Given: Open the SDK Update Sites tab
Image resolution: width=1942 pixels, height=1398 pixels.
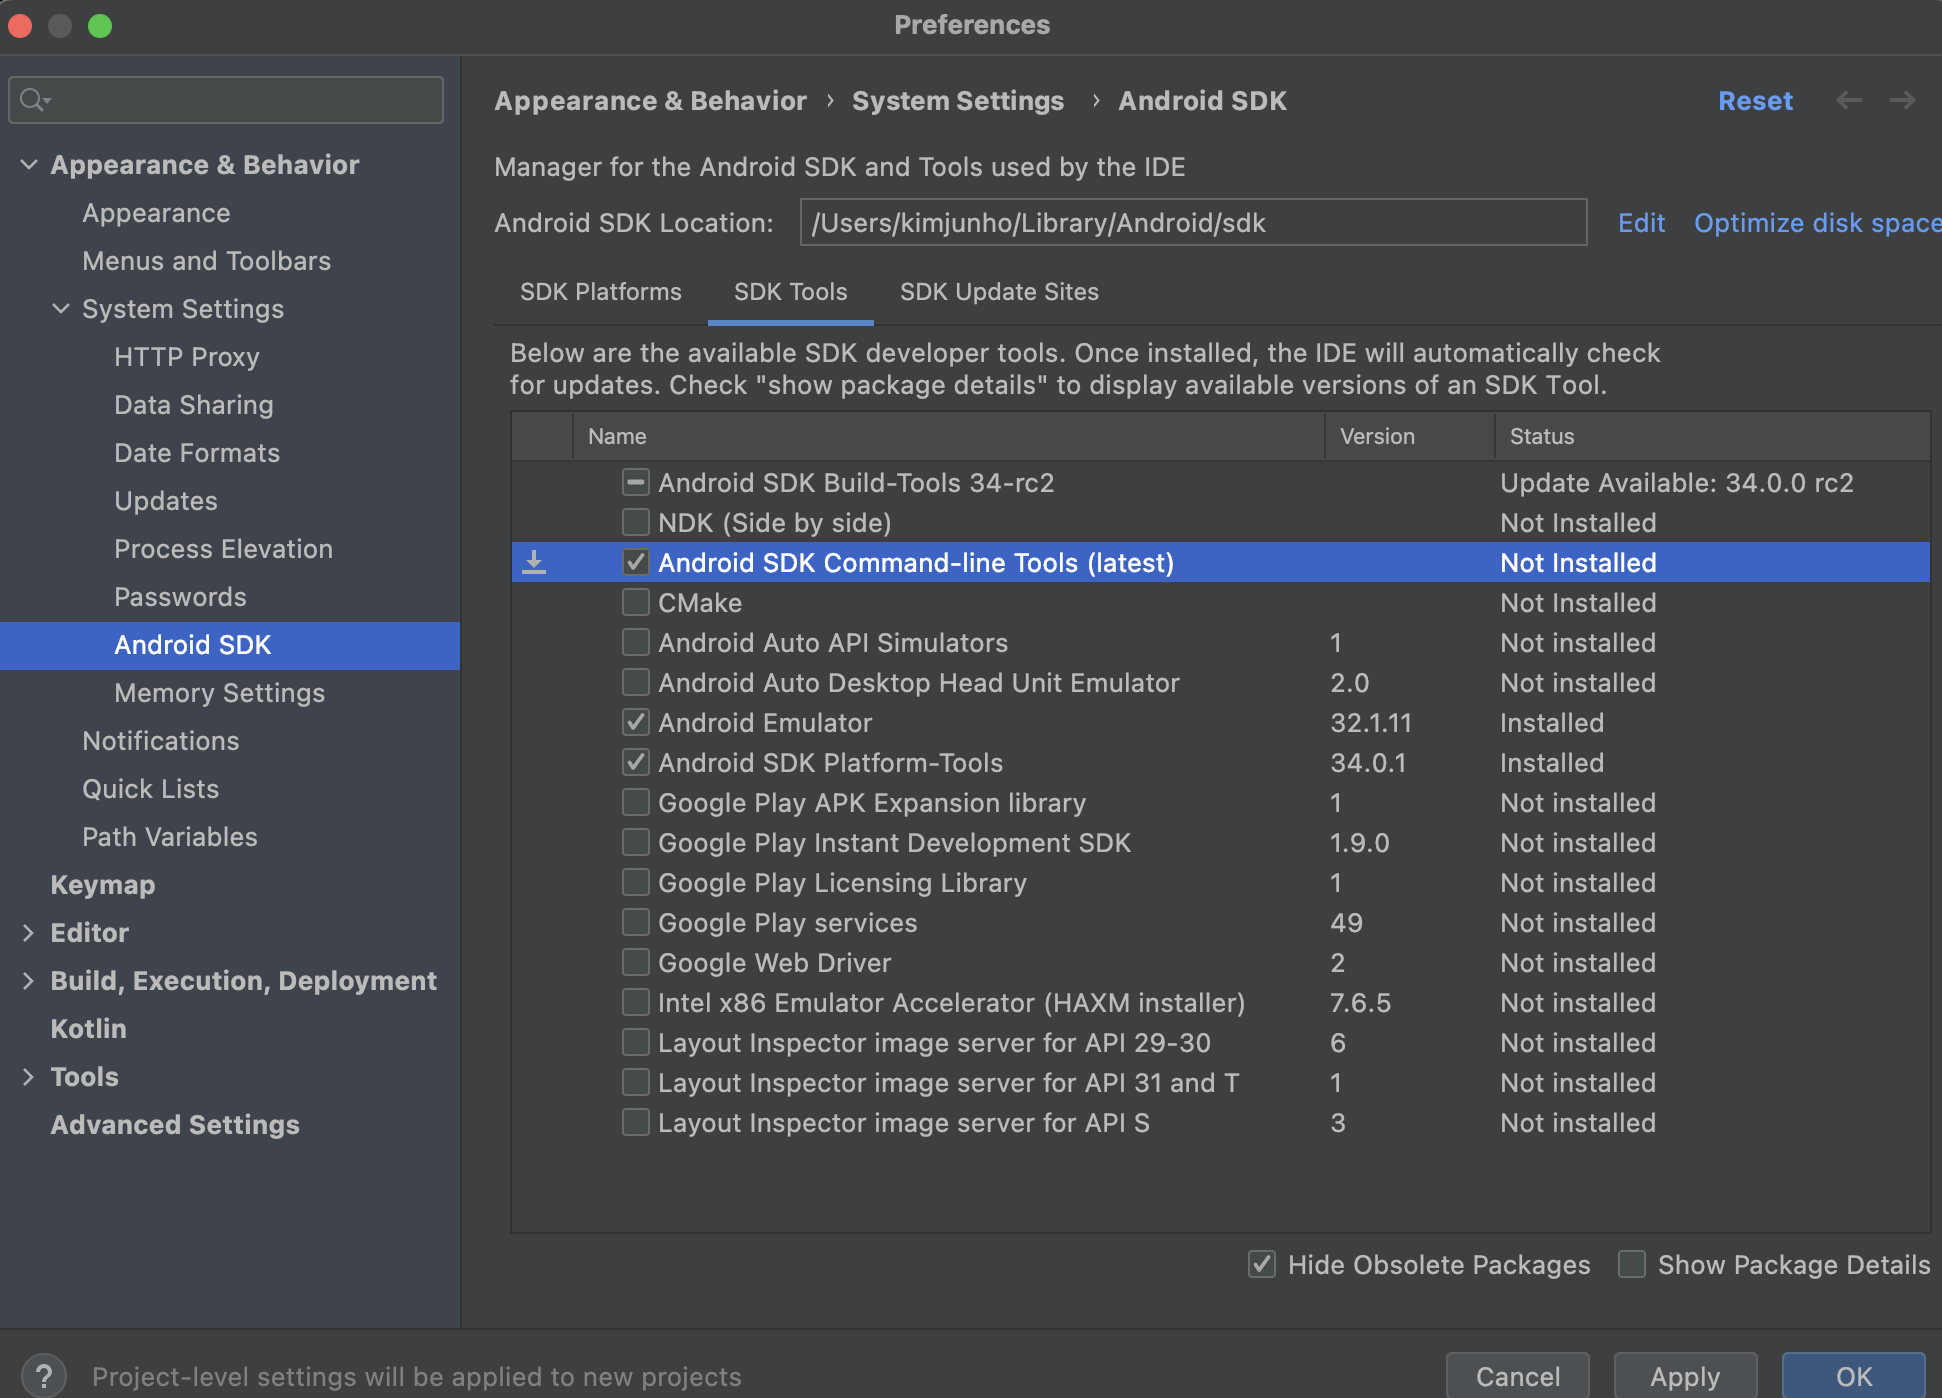Looking at the screenshot, I should pos(998,292).
